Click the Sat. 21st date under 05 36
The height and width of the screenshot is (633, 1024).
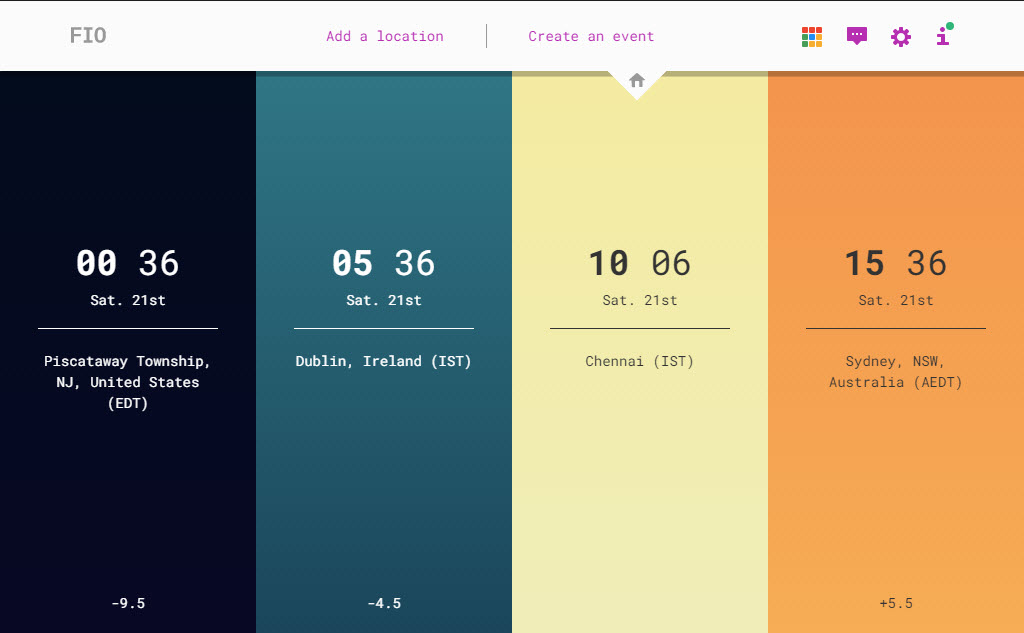(x=384, y=300)
